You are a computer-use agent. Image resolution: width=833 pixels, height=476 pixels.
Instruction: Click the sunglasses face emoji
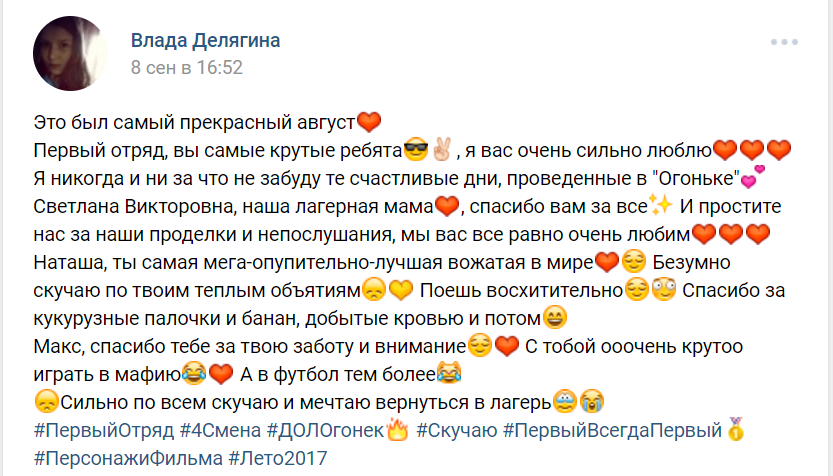(416, 150)
